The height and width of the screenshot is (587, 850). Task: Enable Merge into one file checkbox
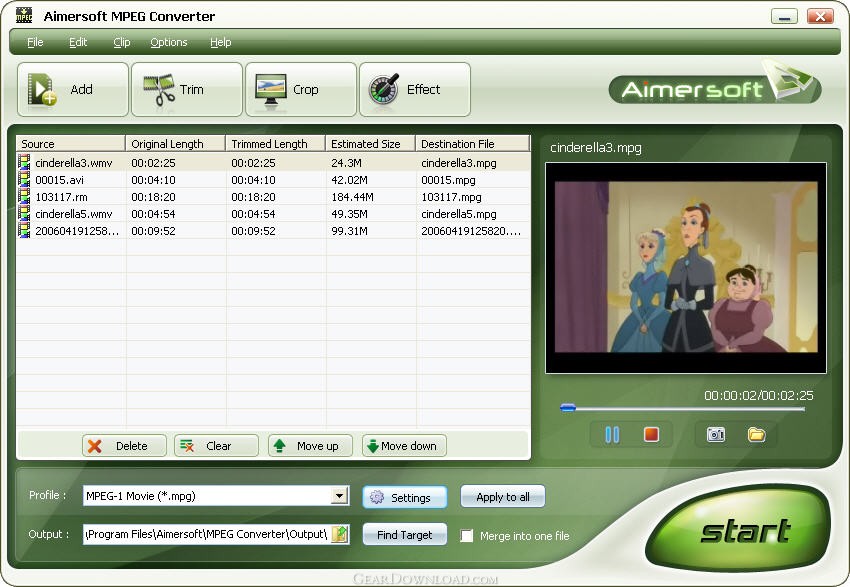[466, 536]
